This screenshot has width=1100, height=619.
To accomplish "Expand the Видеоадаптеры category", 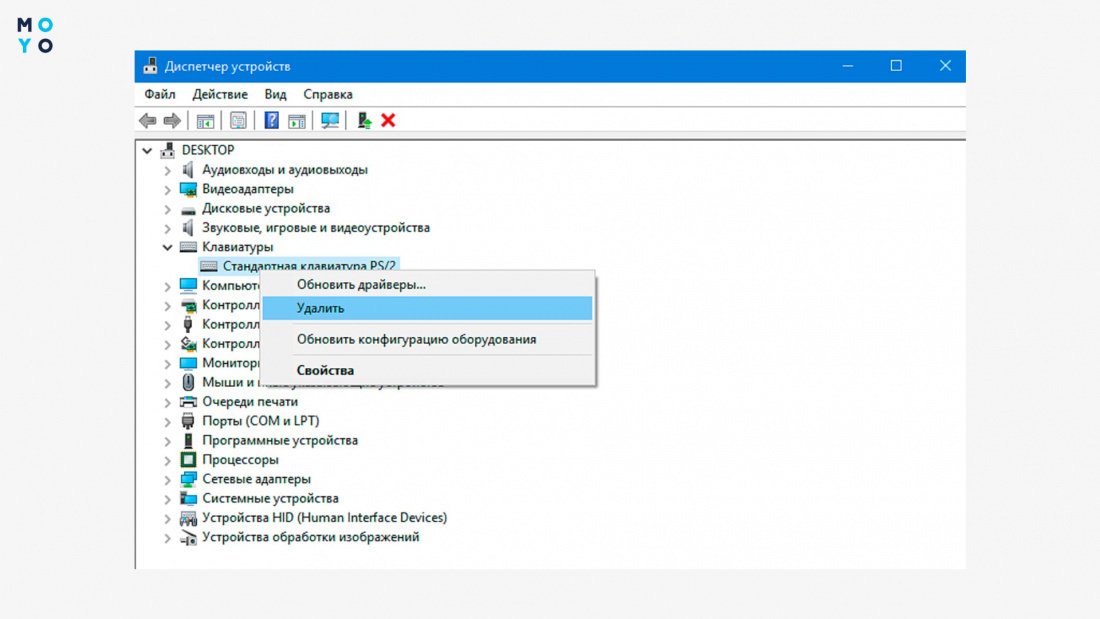I will tap(167, 189).
